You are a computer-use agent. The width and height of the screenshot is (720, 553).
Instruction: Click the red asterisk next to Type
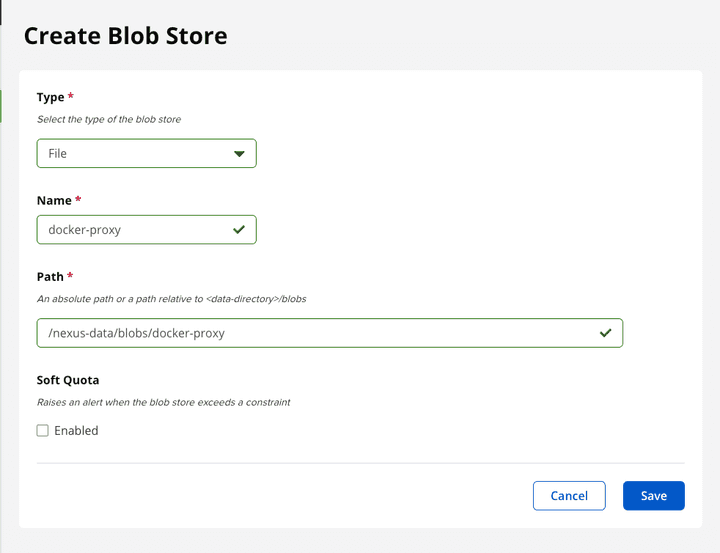point(71,97)
